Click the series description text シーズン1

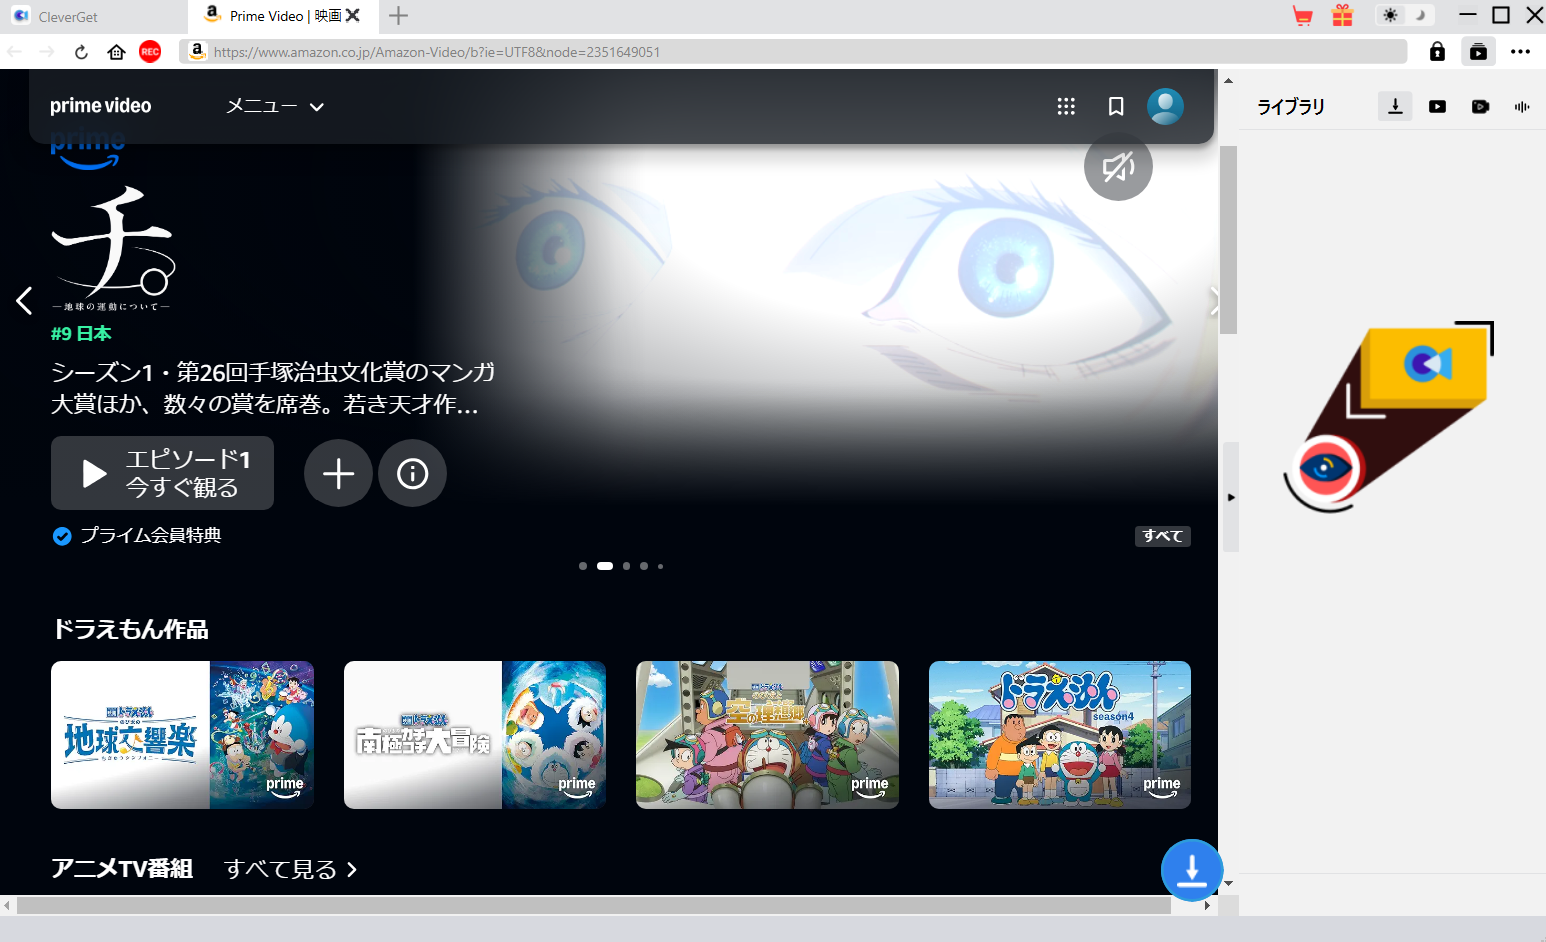[x=273, y=388]
